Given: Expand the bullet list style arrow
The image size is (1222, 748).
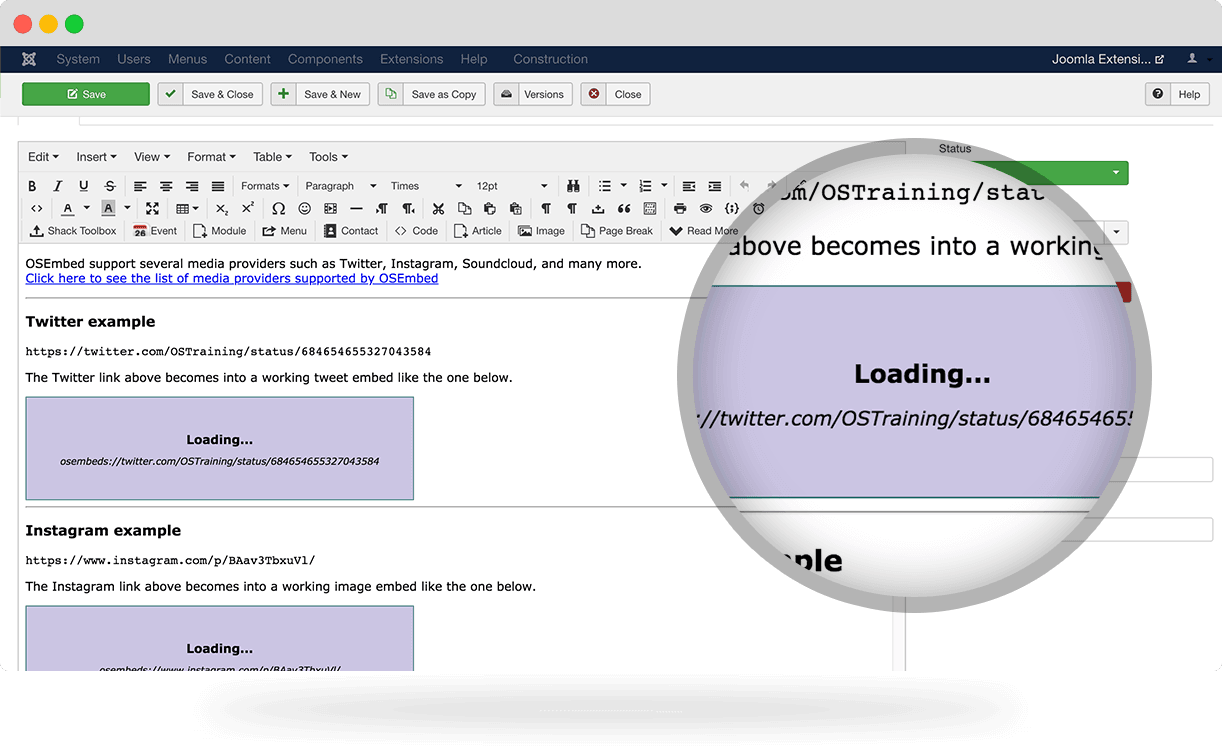Looking at the screenshot, I should pos(623,186).
